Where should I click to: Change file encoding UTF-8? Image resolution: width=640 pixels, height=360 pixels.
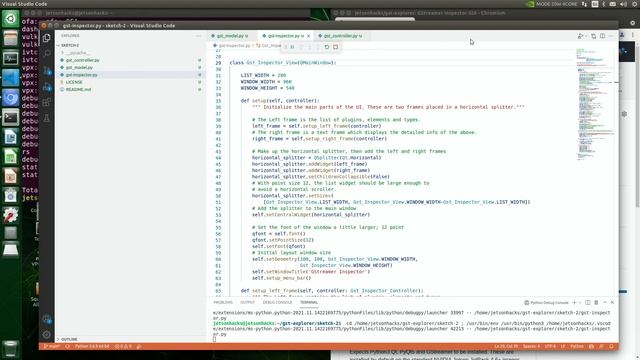coord(550,347)
